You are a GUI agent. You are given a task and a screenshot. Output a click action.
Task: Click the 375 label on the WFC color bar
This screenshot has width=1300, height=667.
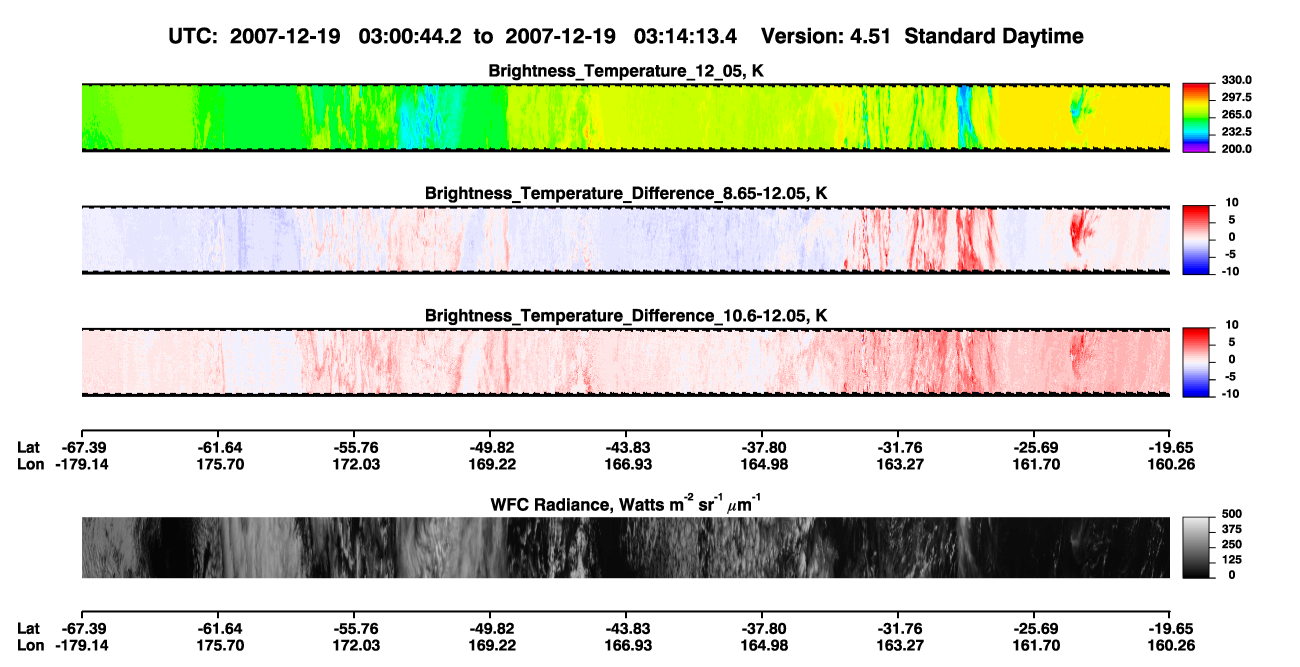(1231, 529)
